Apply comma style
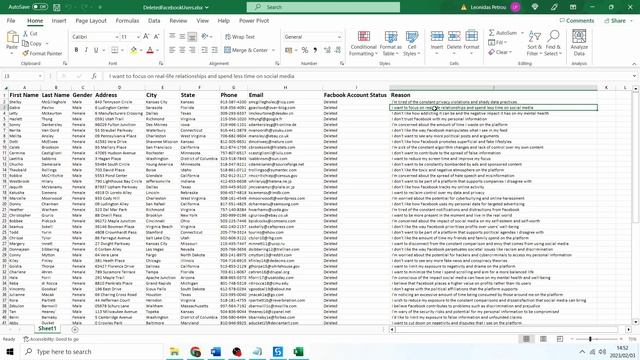Image resolution: width=640 pixels, height=360 pixels. tap(315, 50)
